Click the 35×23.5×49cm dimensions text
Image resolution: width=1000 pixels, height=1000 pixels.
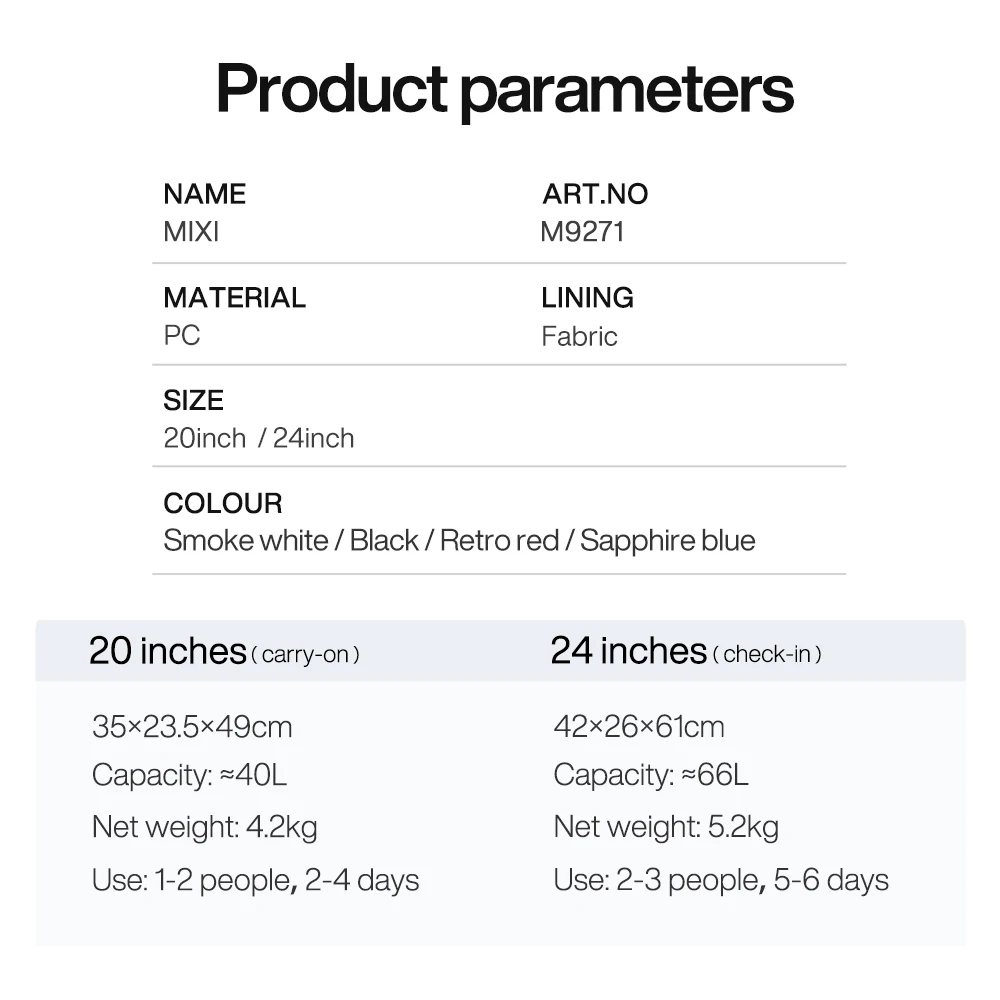pos(192,727)
